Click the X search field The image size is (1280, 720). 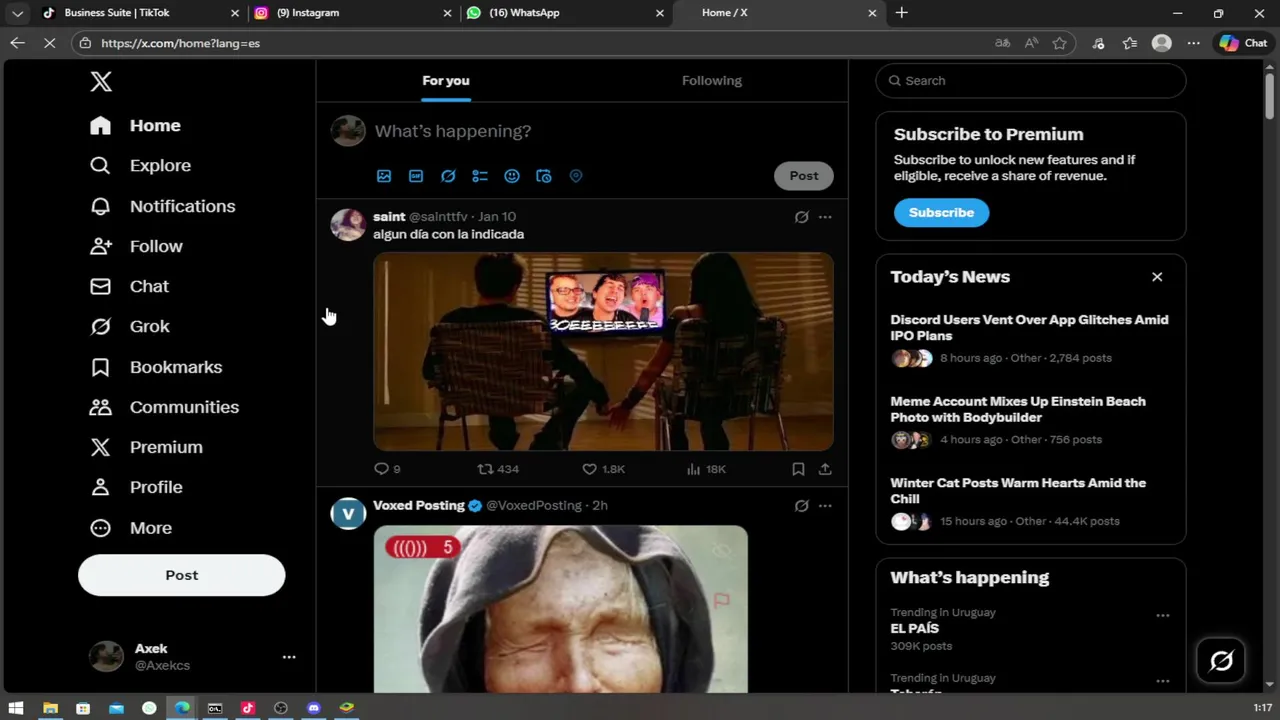click(x=1031, y=81)
